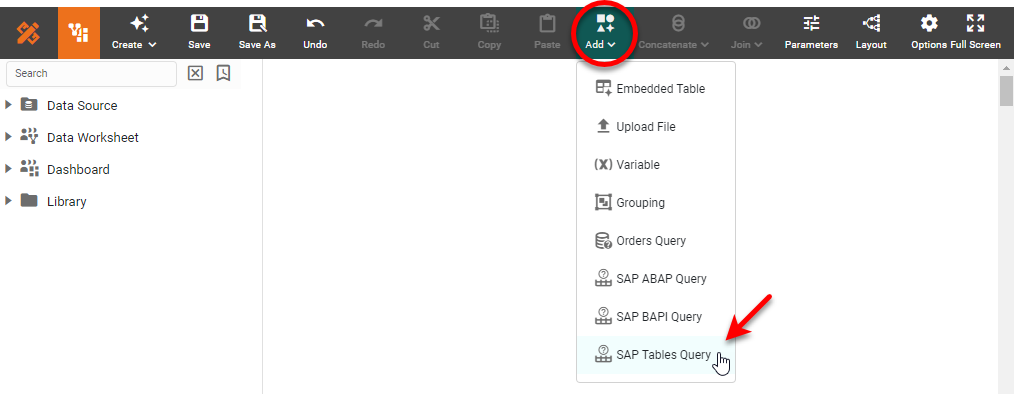Focus the Search input field
This screenshot has width=1014, height=394.
pyautogui.click(x=91, y=74)
